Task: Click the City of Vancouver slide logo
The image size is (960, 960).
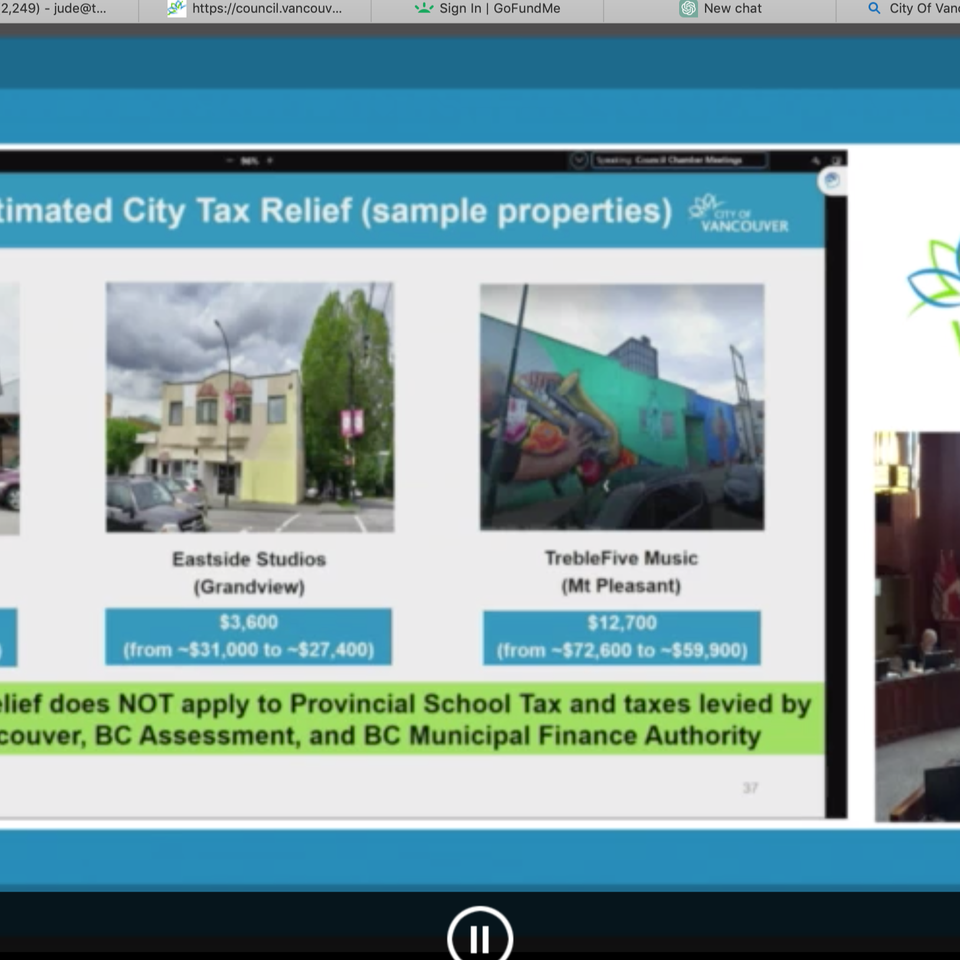Action: pyautogui.click(x=739, y=214)
